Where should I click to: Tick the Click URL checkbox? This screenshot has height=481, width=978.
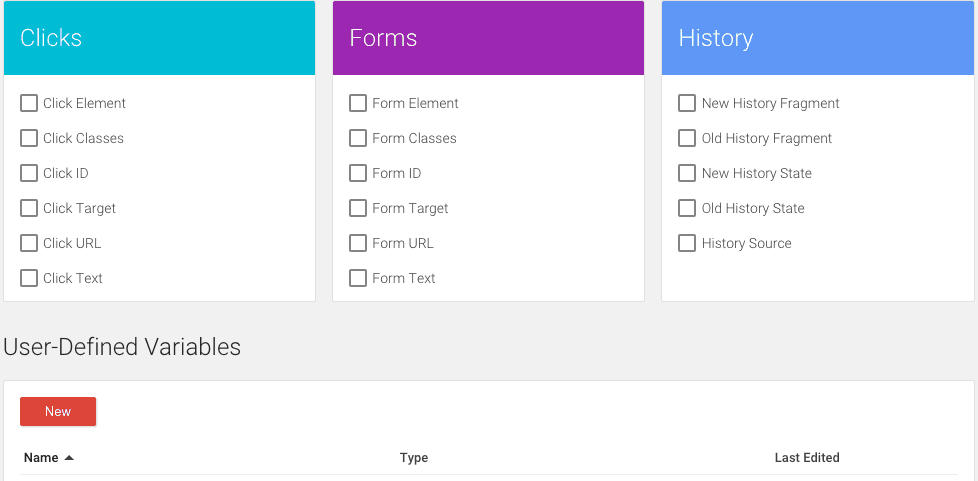click(29, 243)
